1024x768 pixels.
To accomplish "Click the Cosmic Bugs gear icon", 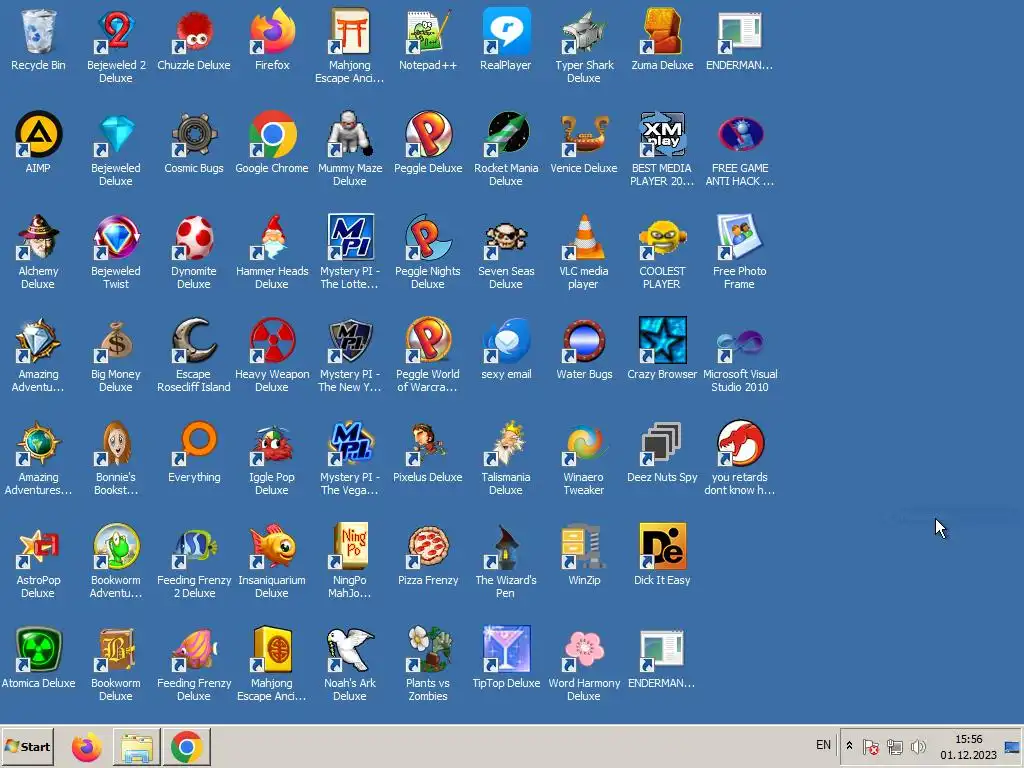I will click(x=194, y=134).
